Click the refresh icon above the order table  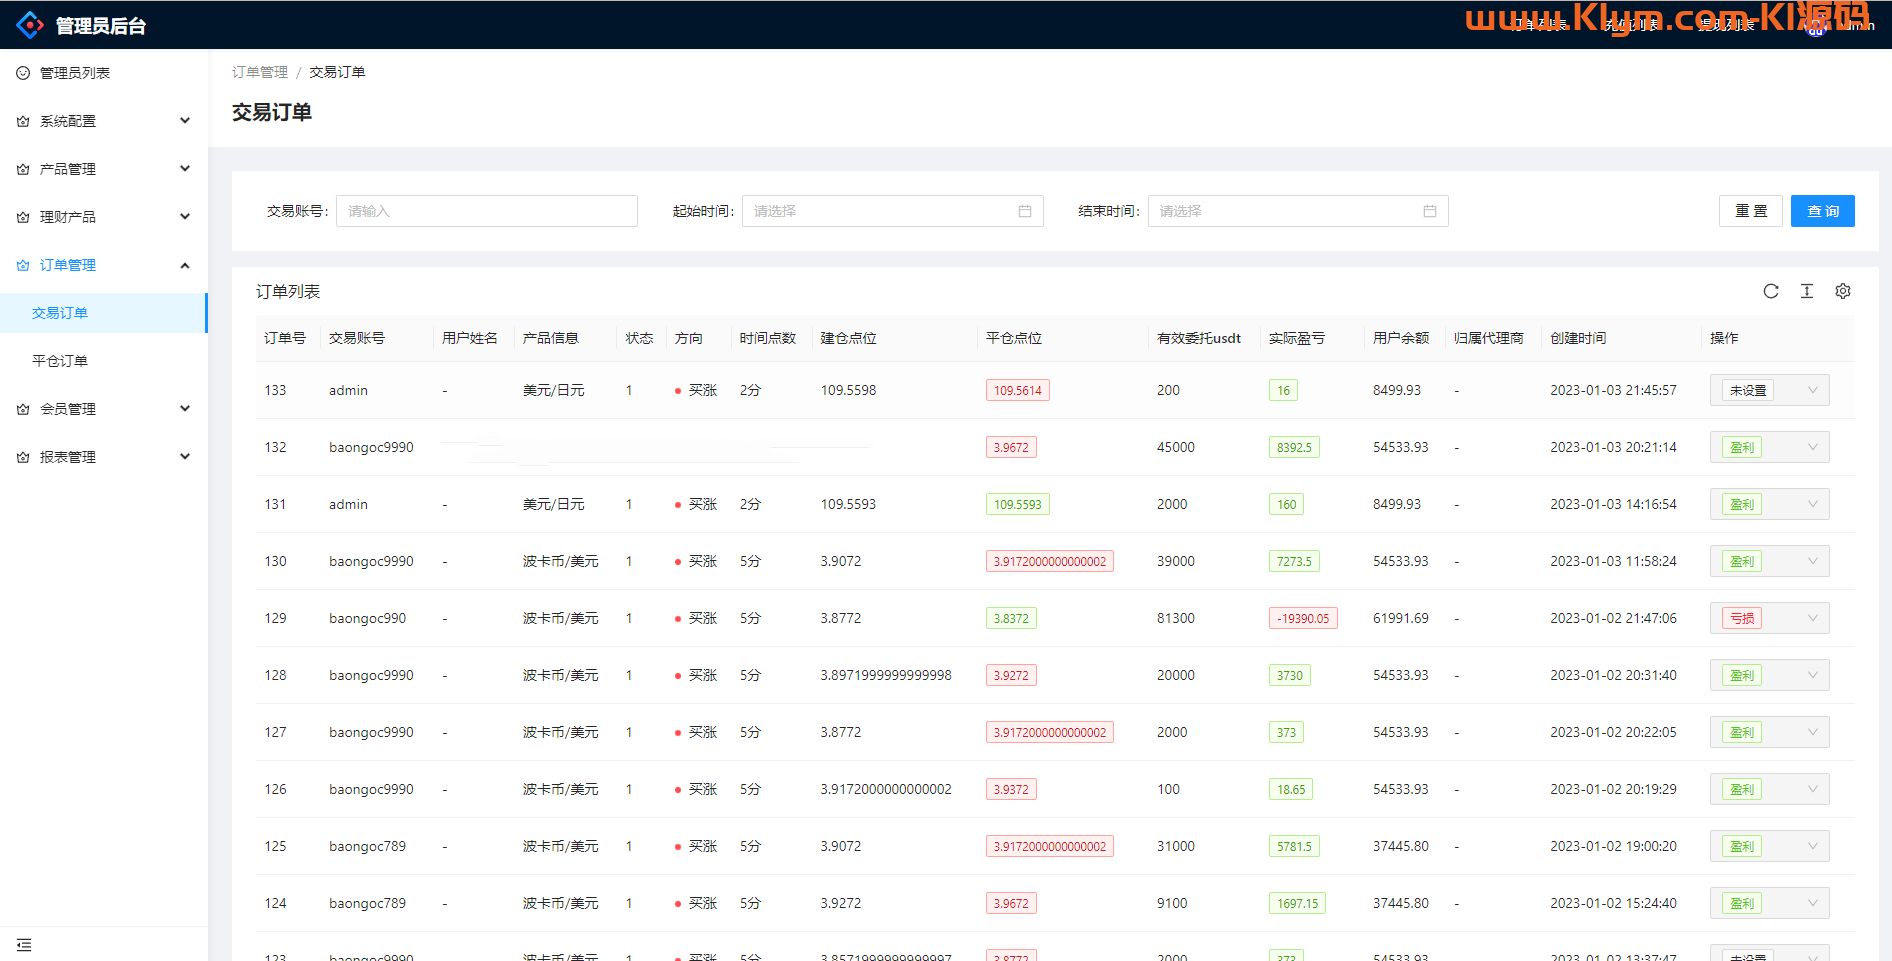(1770, 291)
